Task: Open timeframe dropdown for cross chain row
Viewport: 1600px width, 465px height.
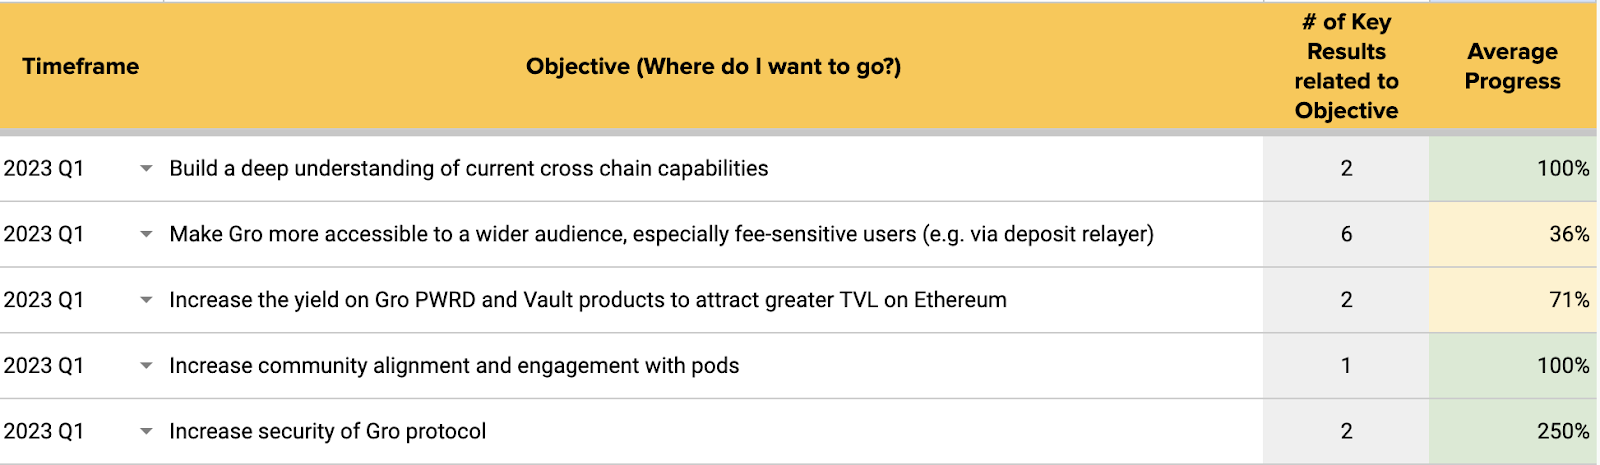Action: 146,168
